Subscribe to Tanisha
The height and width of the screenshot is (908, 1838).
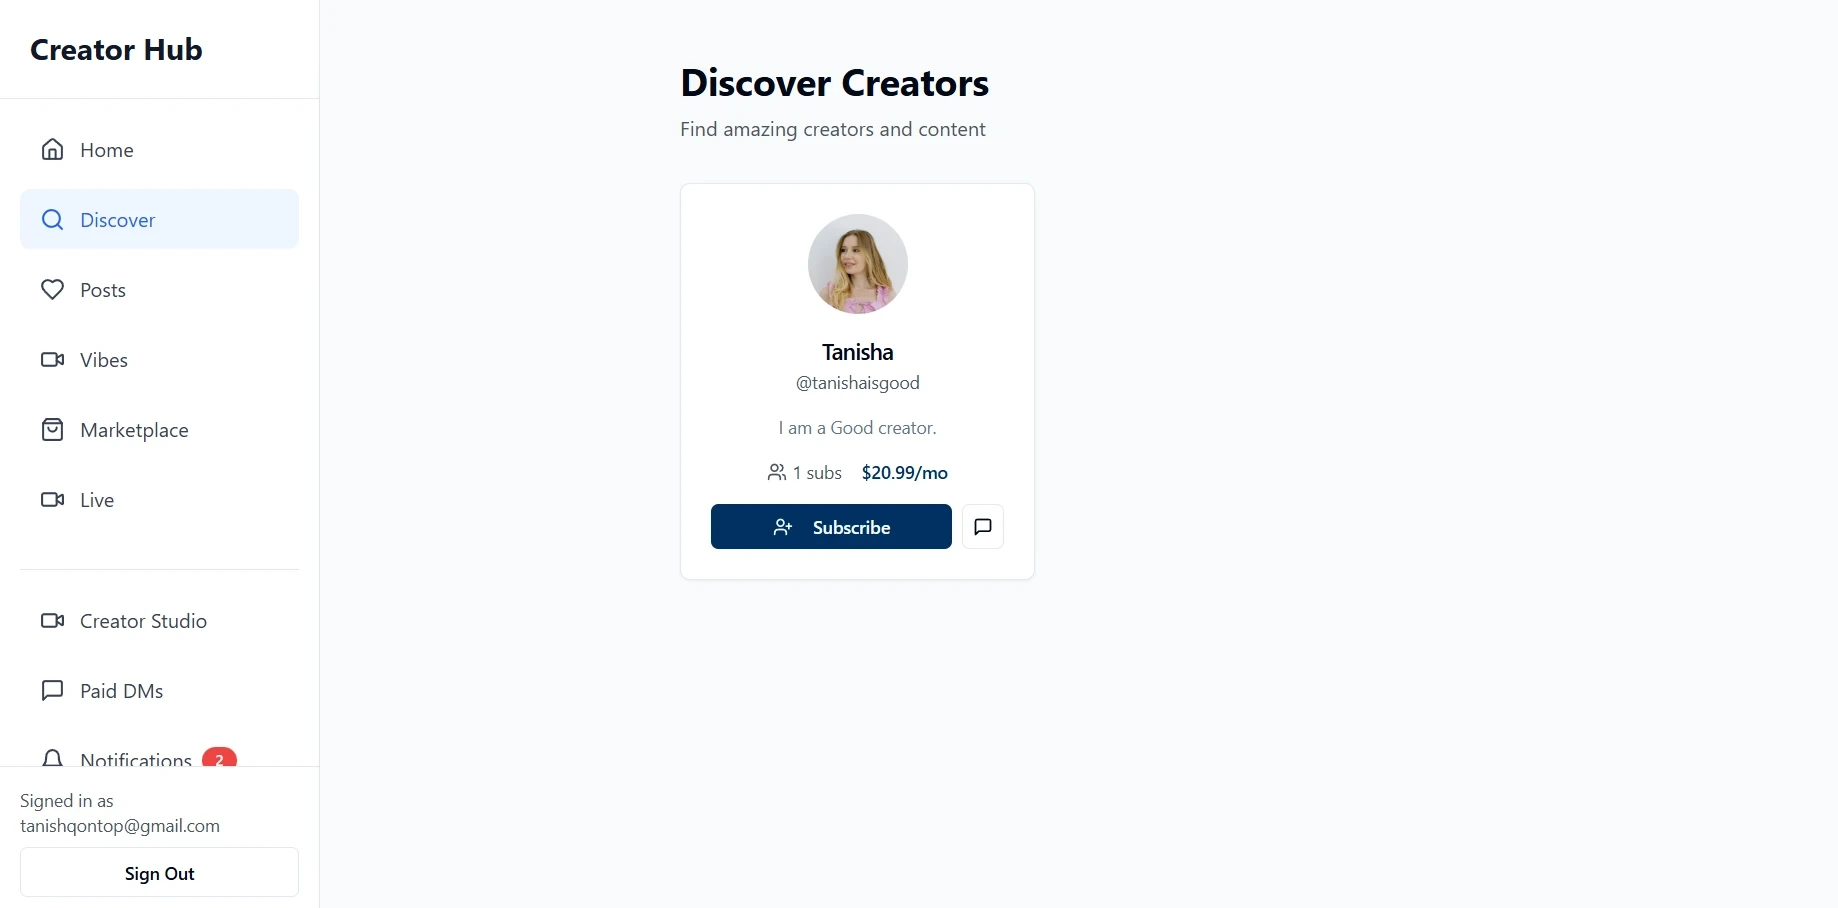[831, 527]
